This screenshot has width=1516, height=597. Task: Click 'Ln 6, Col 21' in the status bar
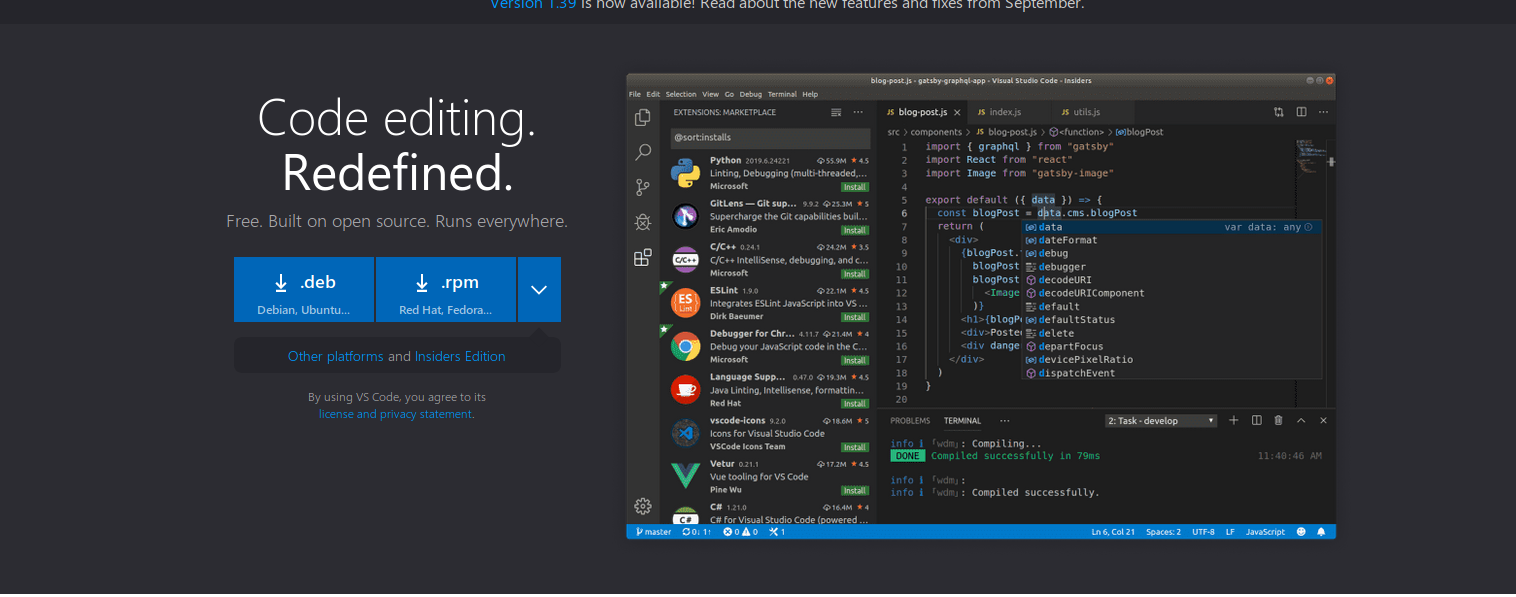point(1113,532)
